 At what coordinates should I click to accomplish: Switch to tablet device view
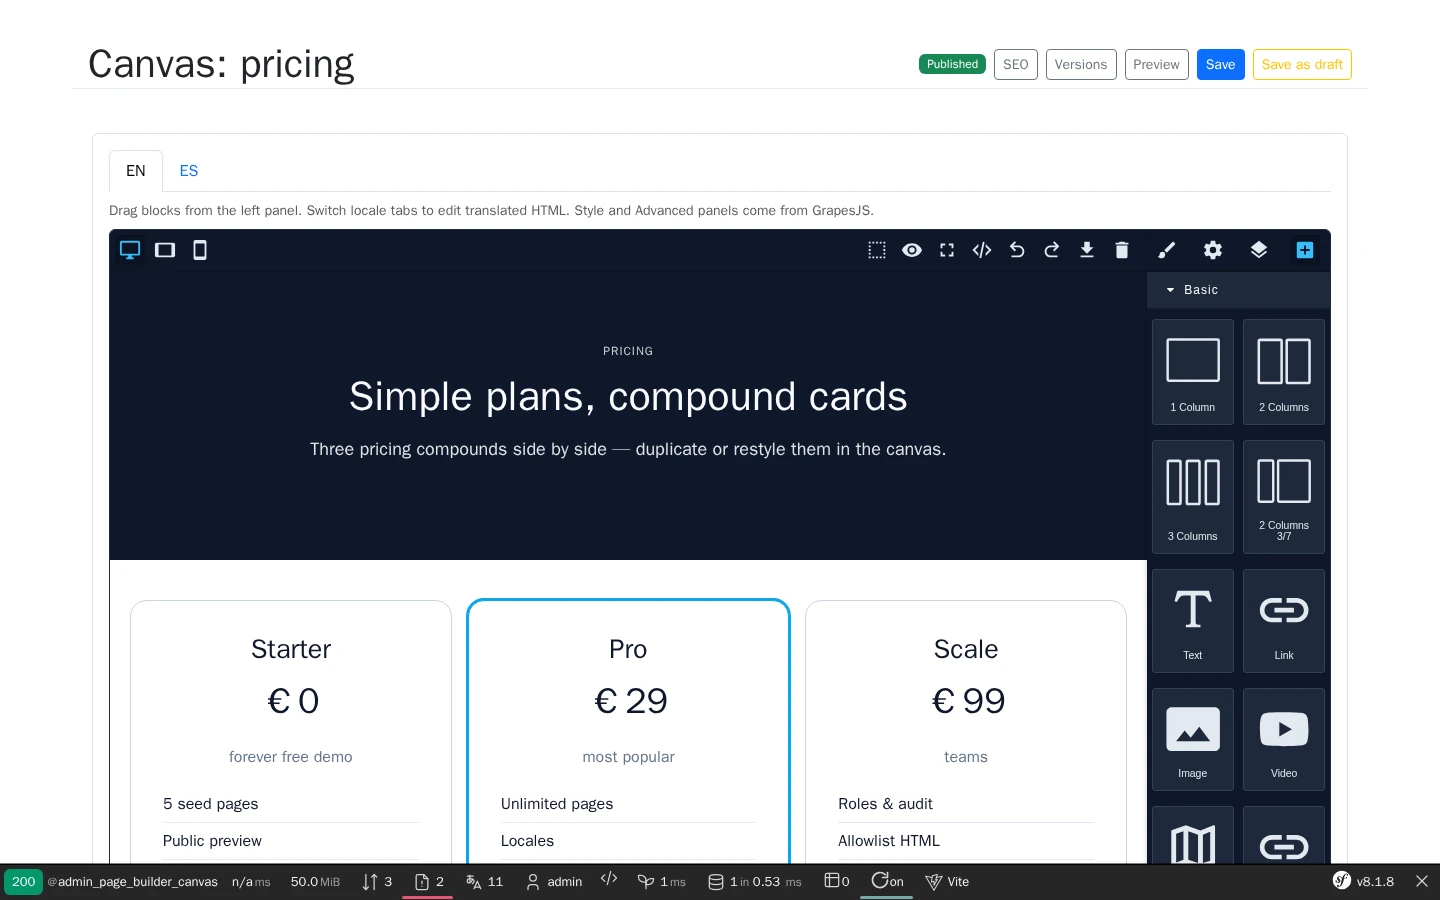165,250
